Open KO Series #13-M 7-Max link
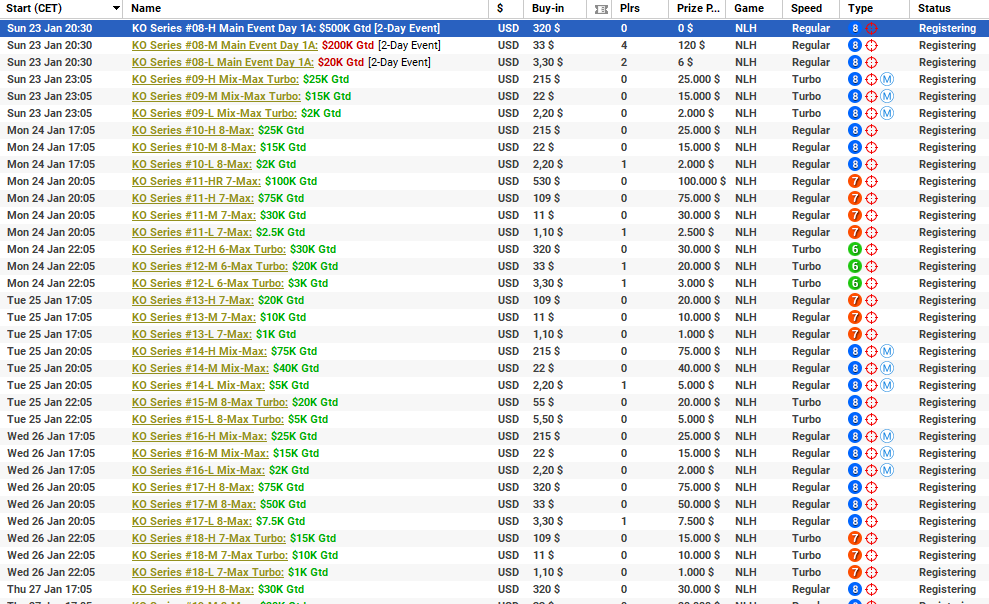 [x=194, y=318]
